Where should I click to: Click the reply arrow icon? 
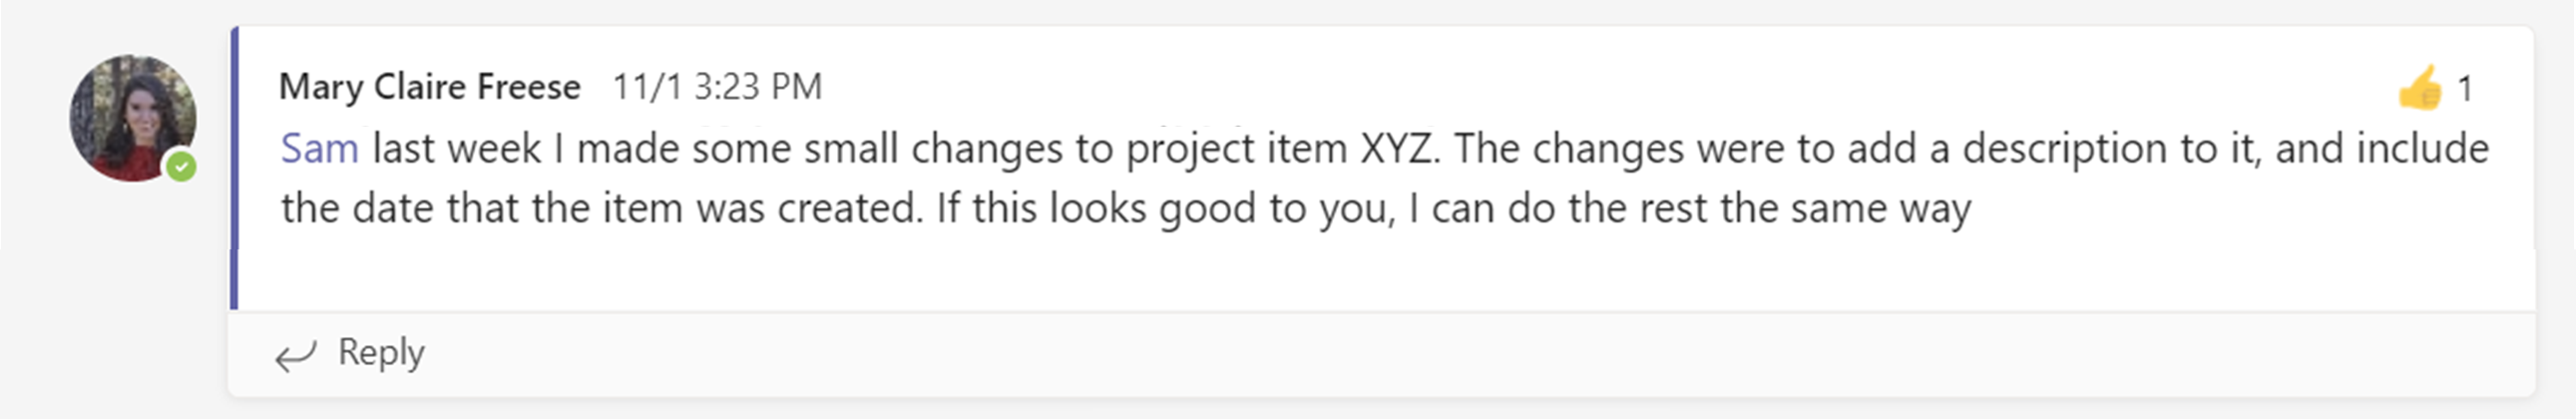click(x=296, y=354)
